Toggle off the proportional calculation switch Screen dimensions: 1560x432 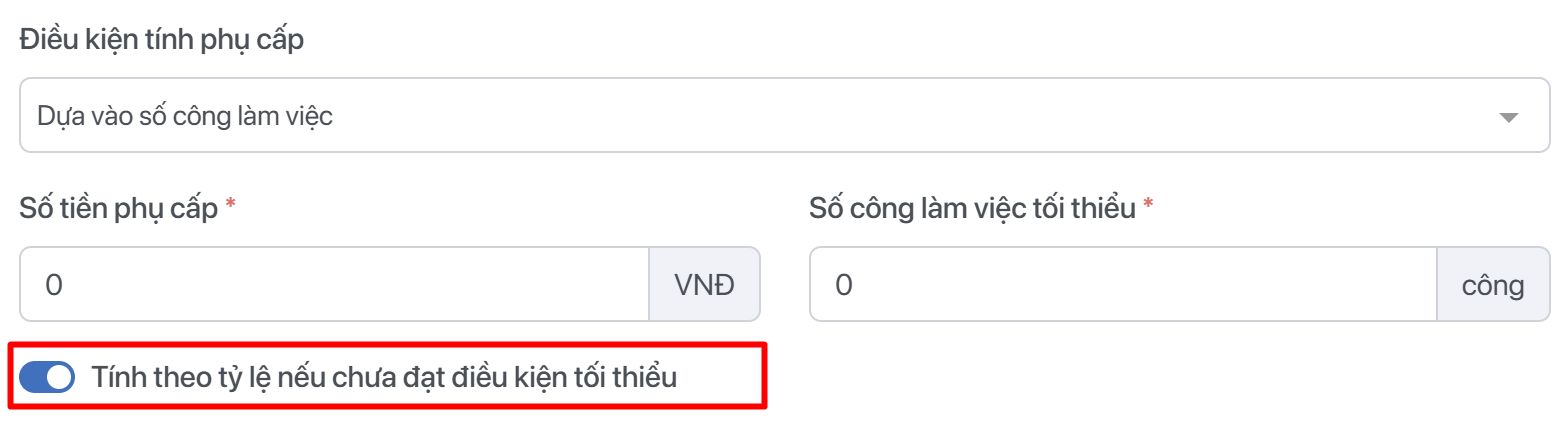(x=47, y=377)
